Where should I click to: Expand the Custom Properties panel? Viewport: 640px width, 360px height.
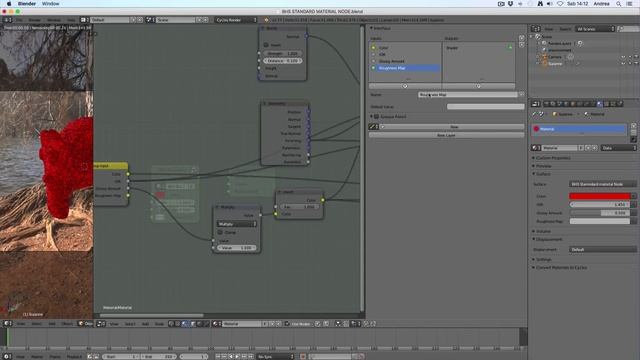[x=552, y=158]
